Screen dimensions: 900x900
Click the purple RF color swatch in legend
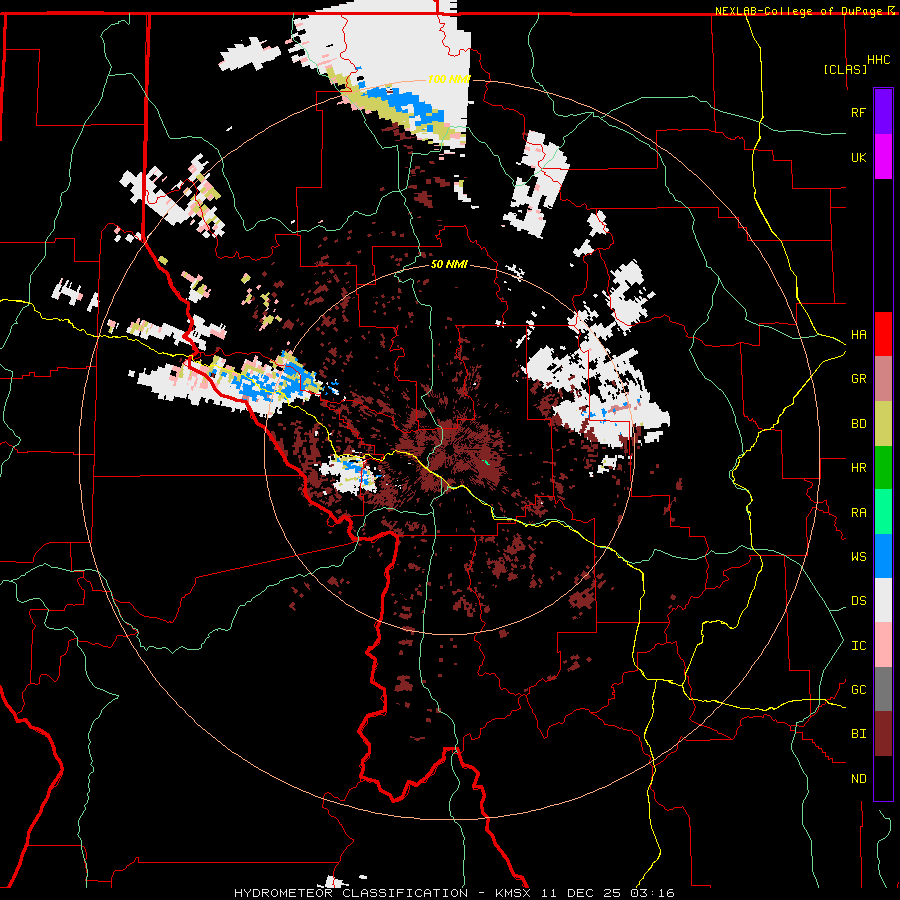(x=883, y=112)
